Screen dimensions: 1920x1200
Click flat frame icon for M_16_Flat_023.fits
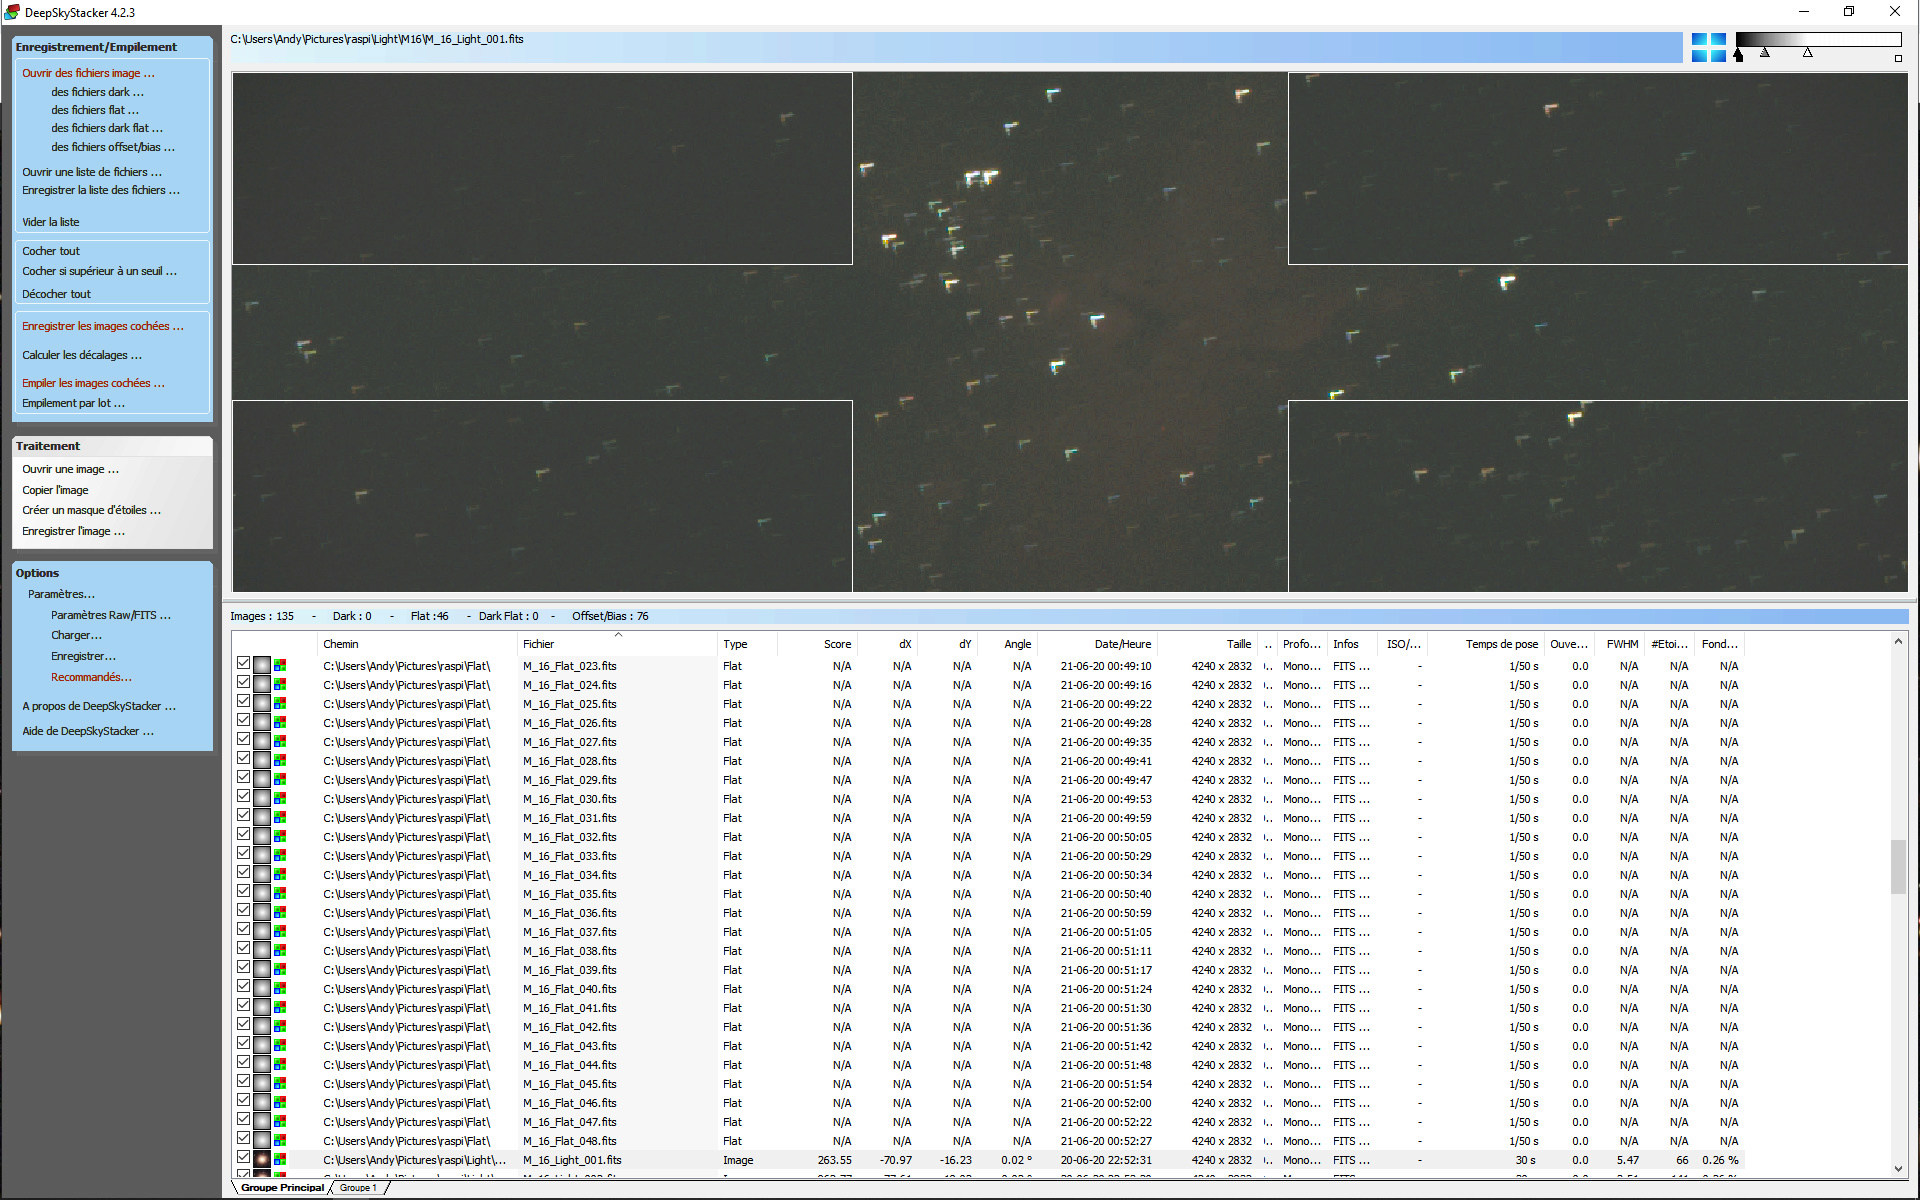pos(262,666)
